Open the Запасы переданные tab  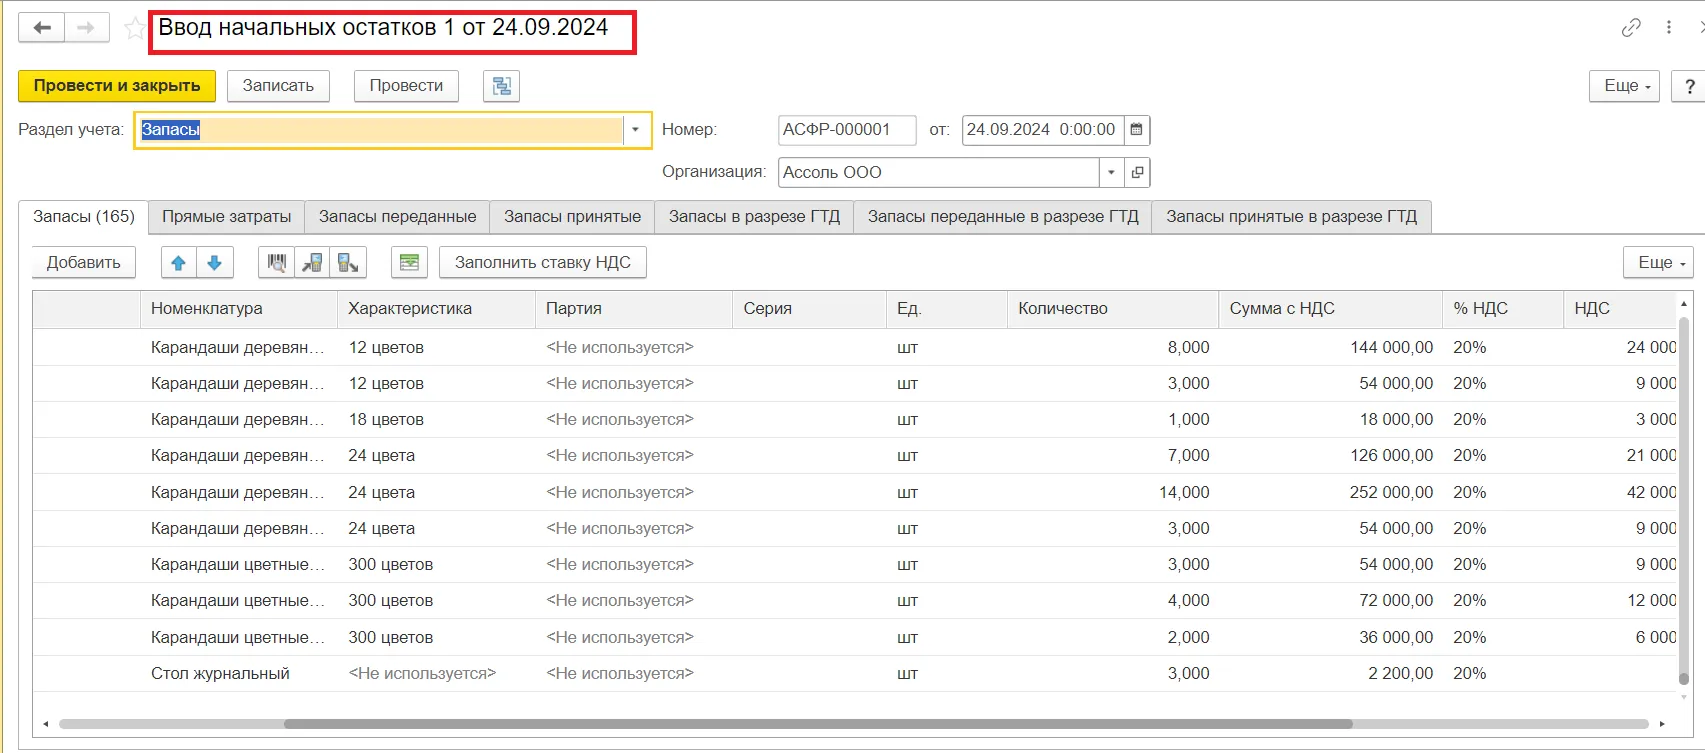pos(398,217)
